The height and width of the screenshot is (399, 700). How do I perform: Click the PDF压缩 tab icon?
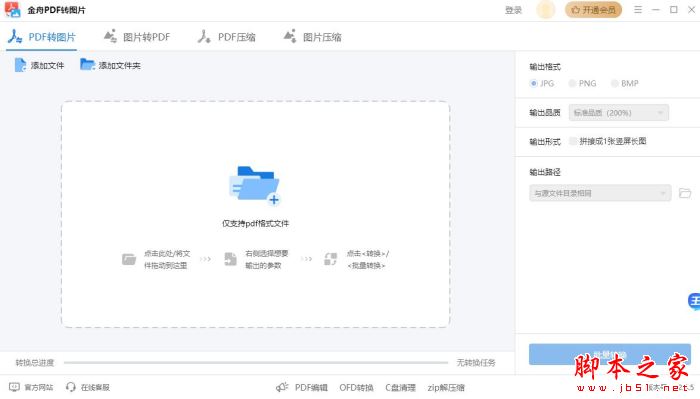click(204, 37)
